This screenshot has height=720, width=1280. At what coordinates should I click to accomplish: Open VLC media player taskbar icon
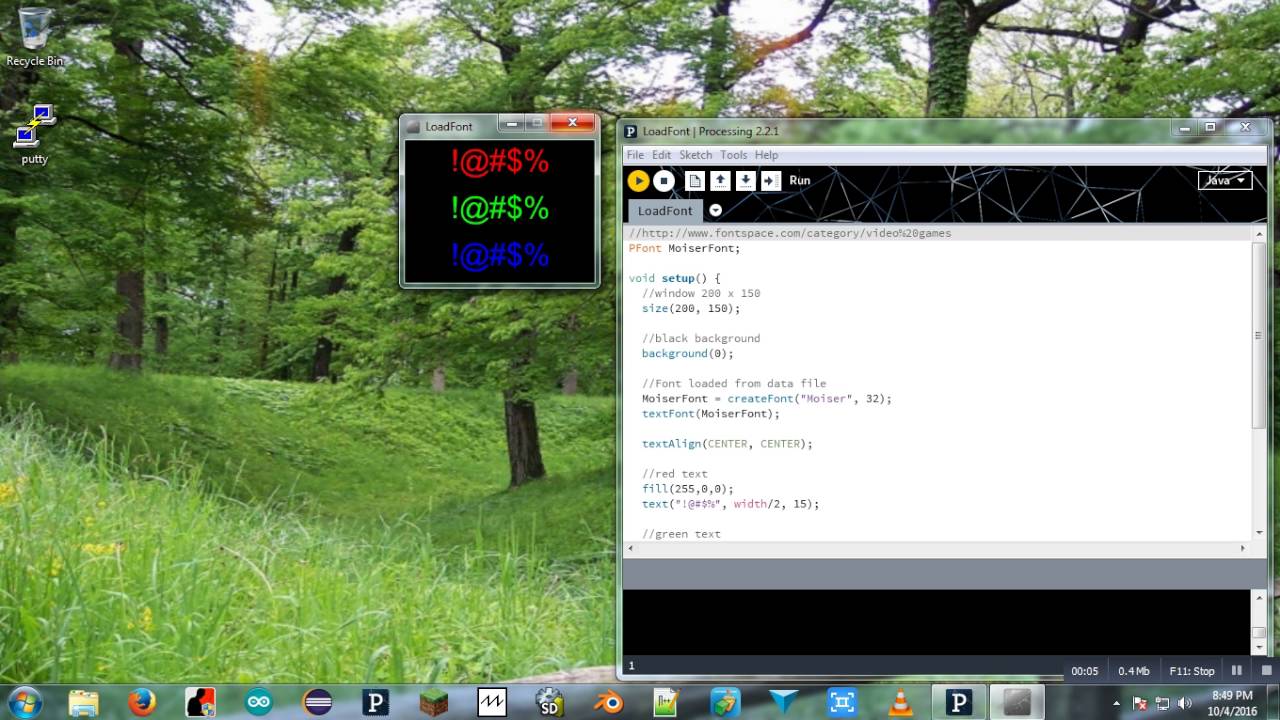pyautogui.click(x=900, y=702)
